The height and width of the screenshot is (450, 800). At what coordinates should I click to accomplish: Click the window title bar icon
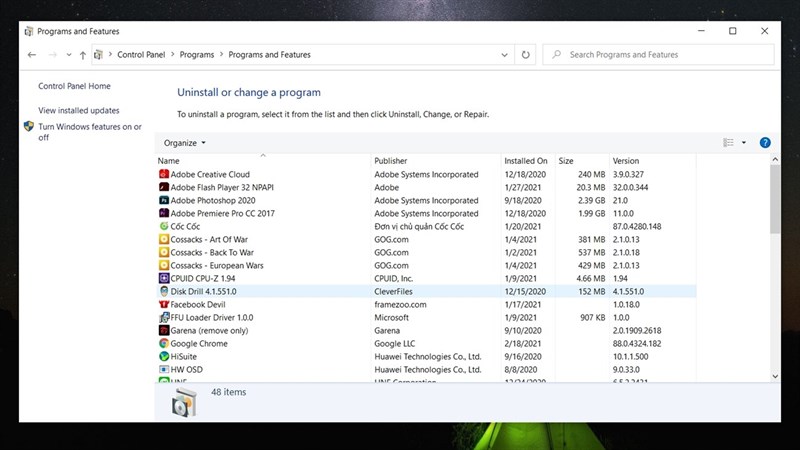[x=29, y=31]
